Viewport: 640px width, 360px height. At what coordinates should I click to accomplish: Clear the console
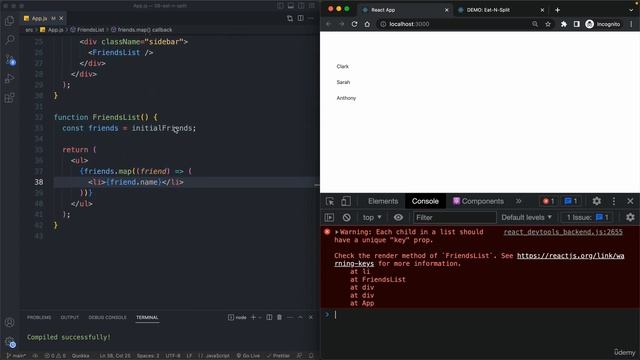click(347, 218)
